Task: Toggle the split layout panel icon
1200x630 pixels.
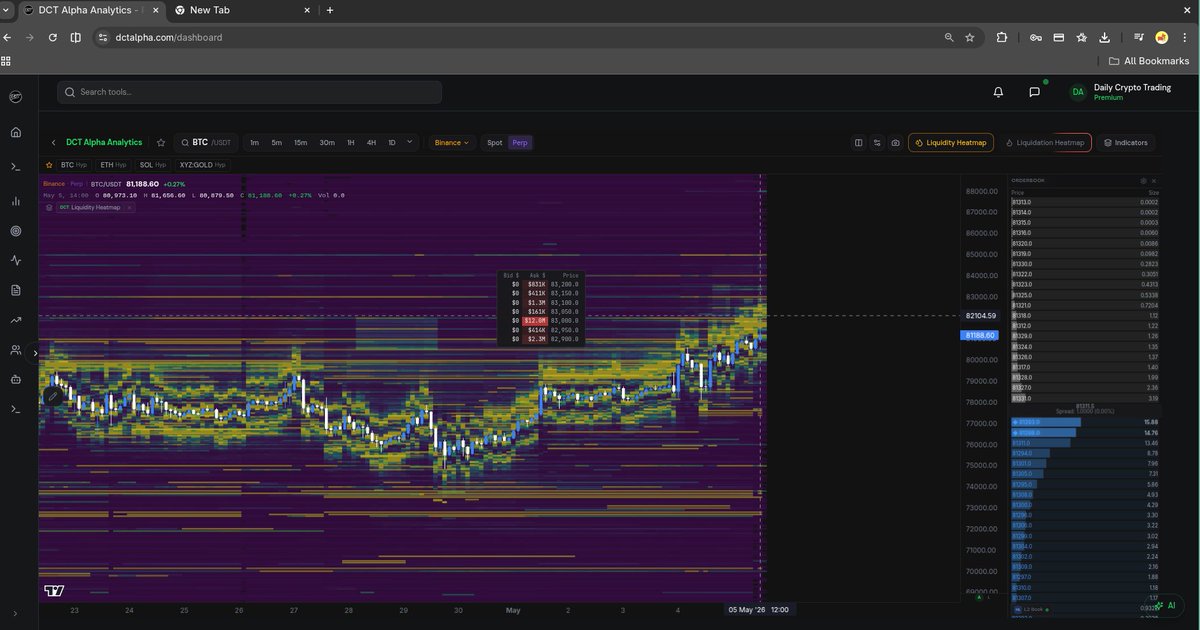Action: click(x=858, y=143)
